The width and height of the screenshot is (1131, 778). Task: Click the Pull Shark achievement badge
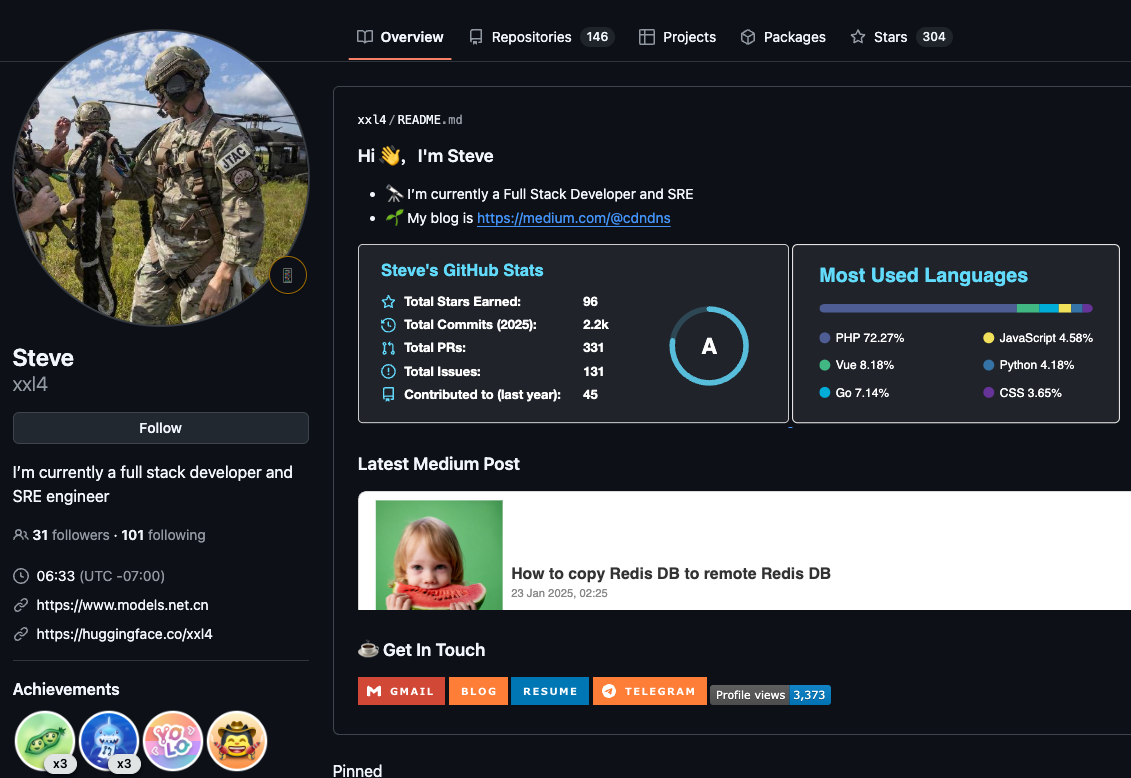(109, 741)
